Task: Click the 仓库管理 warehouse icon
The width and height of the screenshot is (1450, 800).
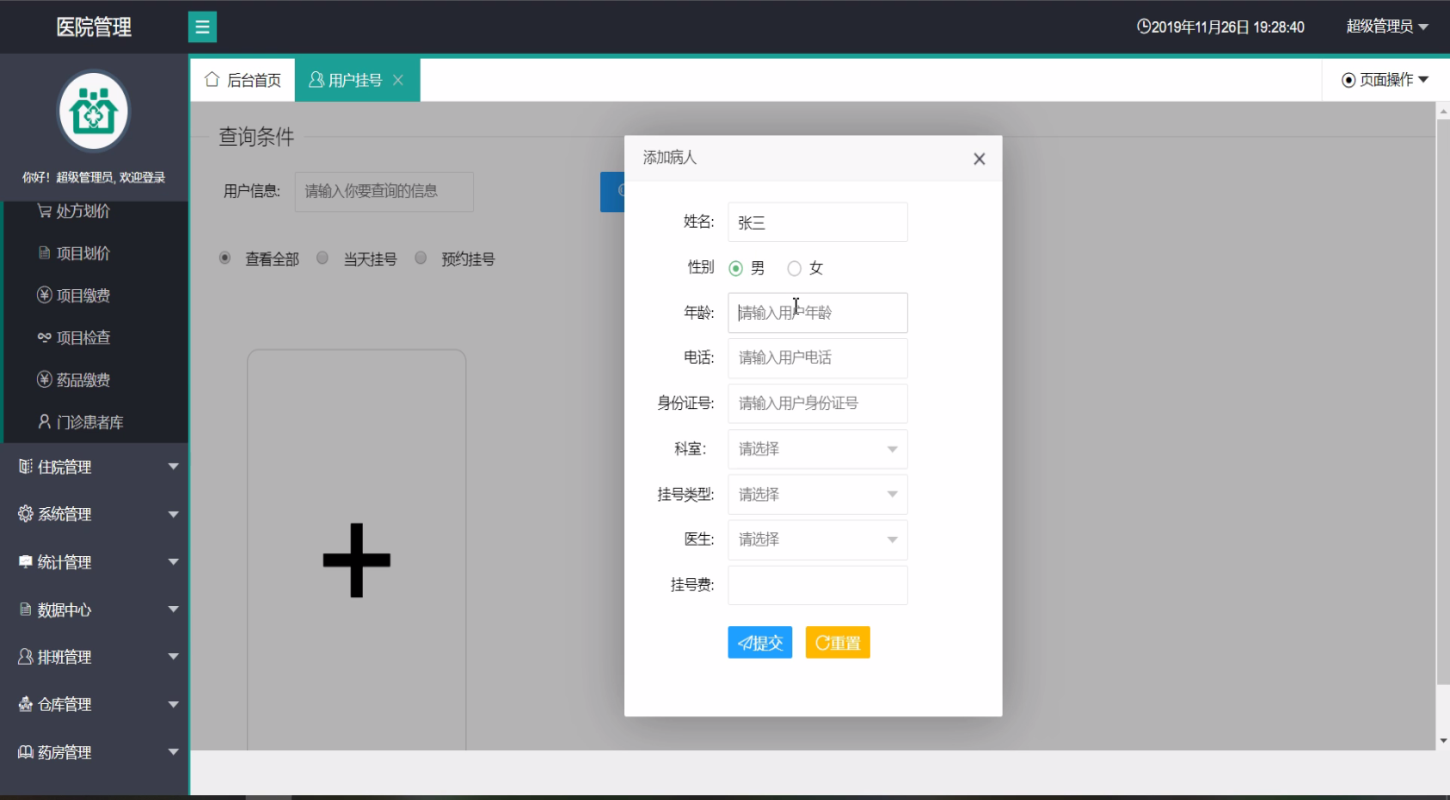Action: tap(25, 704)
